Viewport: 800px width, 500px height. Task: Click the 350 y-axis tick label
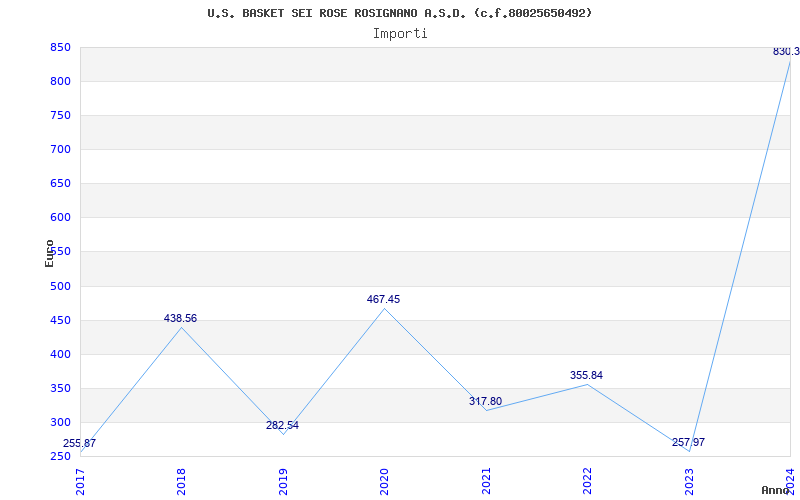tap(59, 388)
